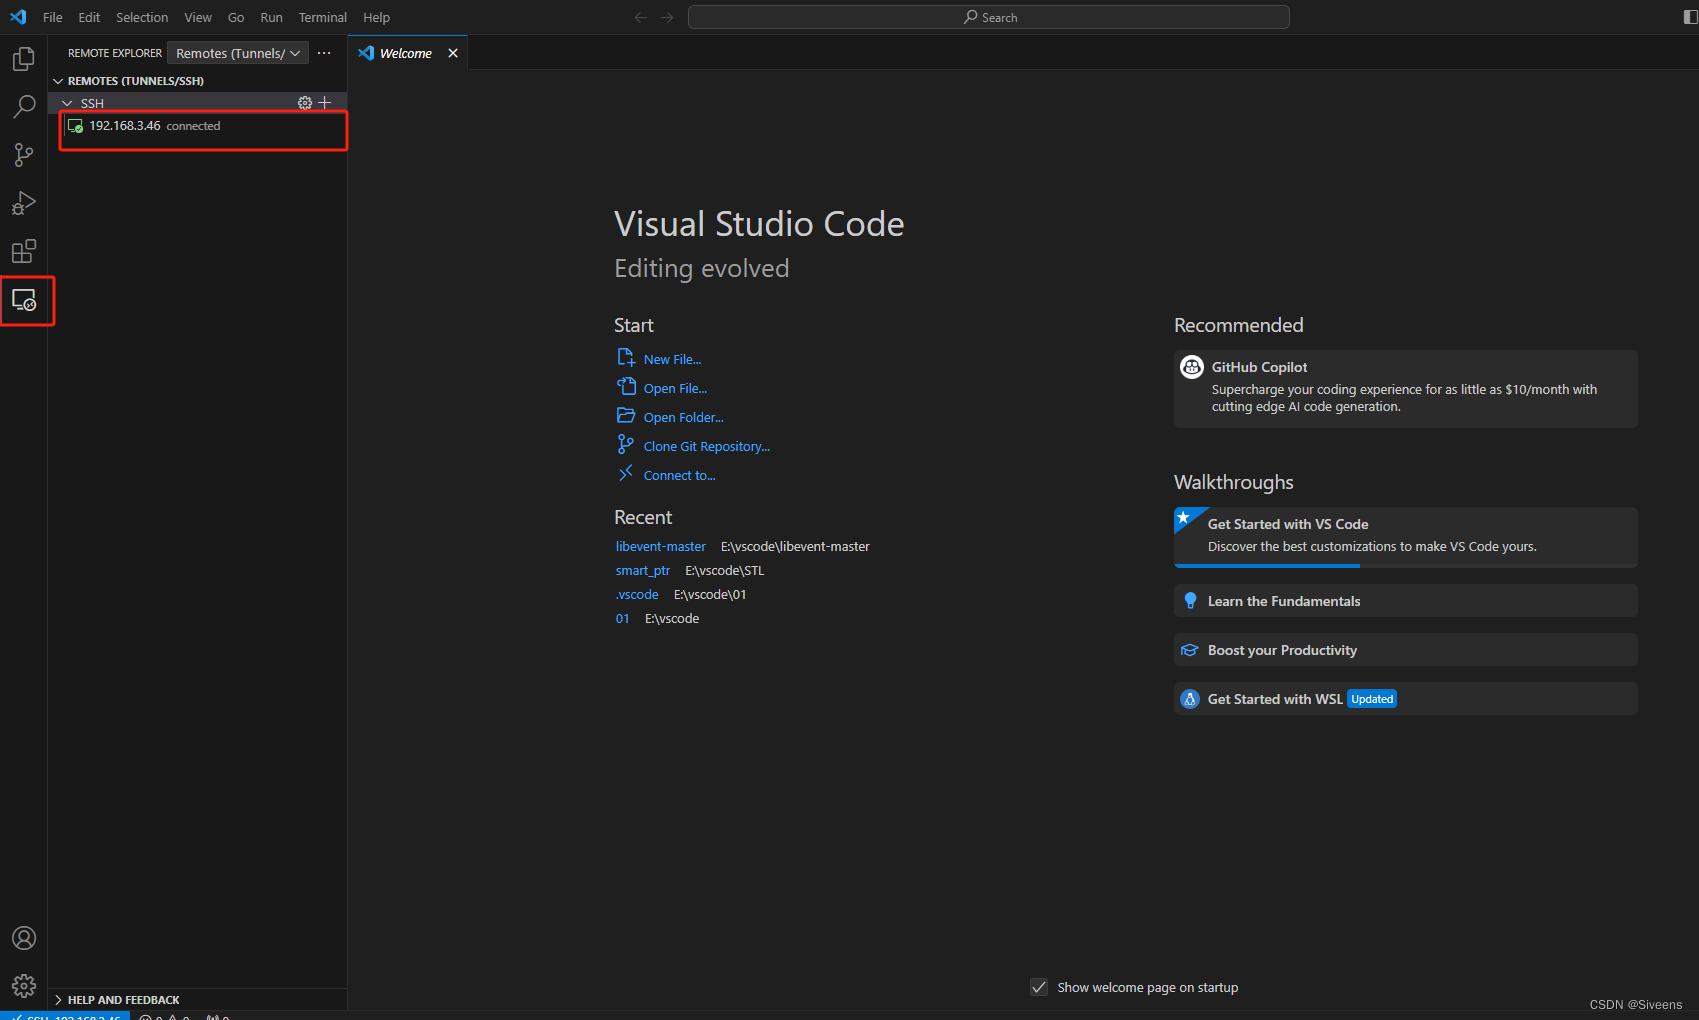1699x1020 pixels.
Task: Click the New File... link
Action: pos(672,359)
